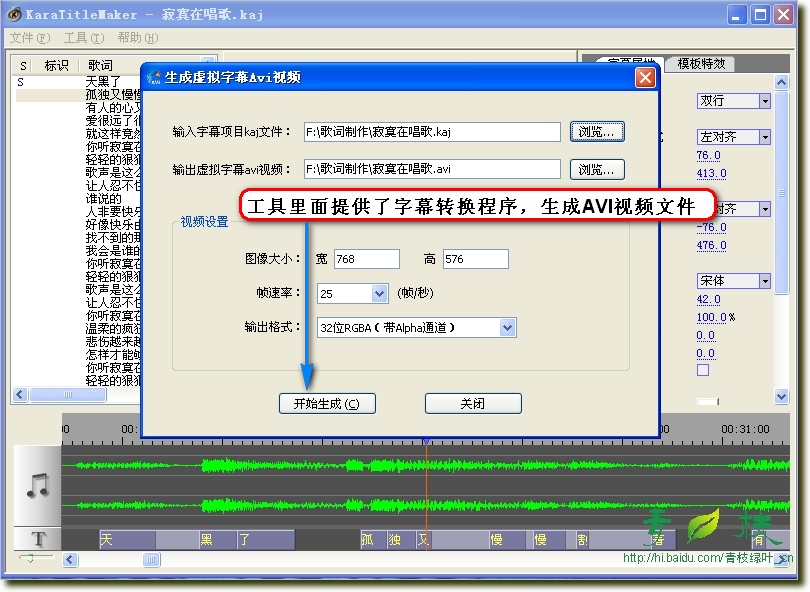The image size is (810, 592).
Task: Select lyric row 天黑了
Action: point(103,82)
